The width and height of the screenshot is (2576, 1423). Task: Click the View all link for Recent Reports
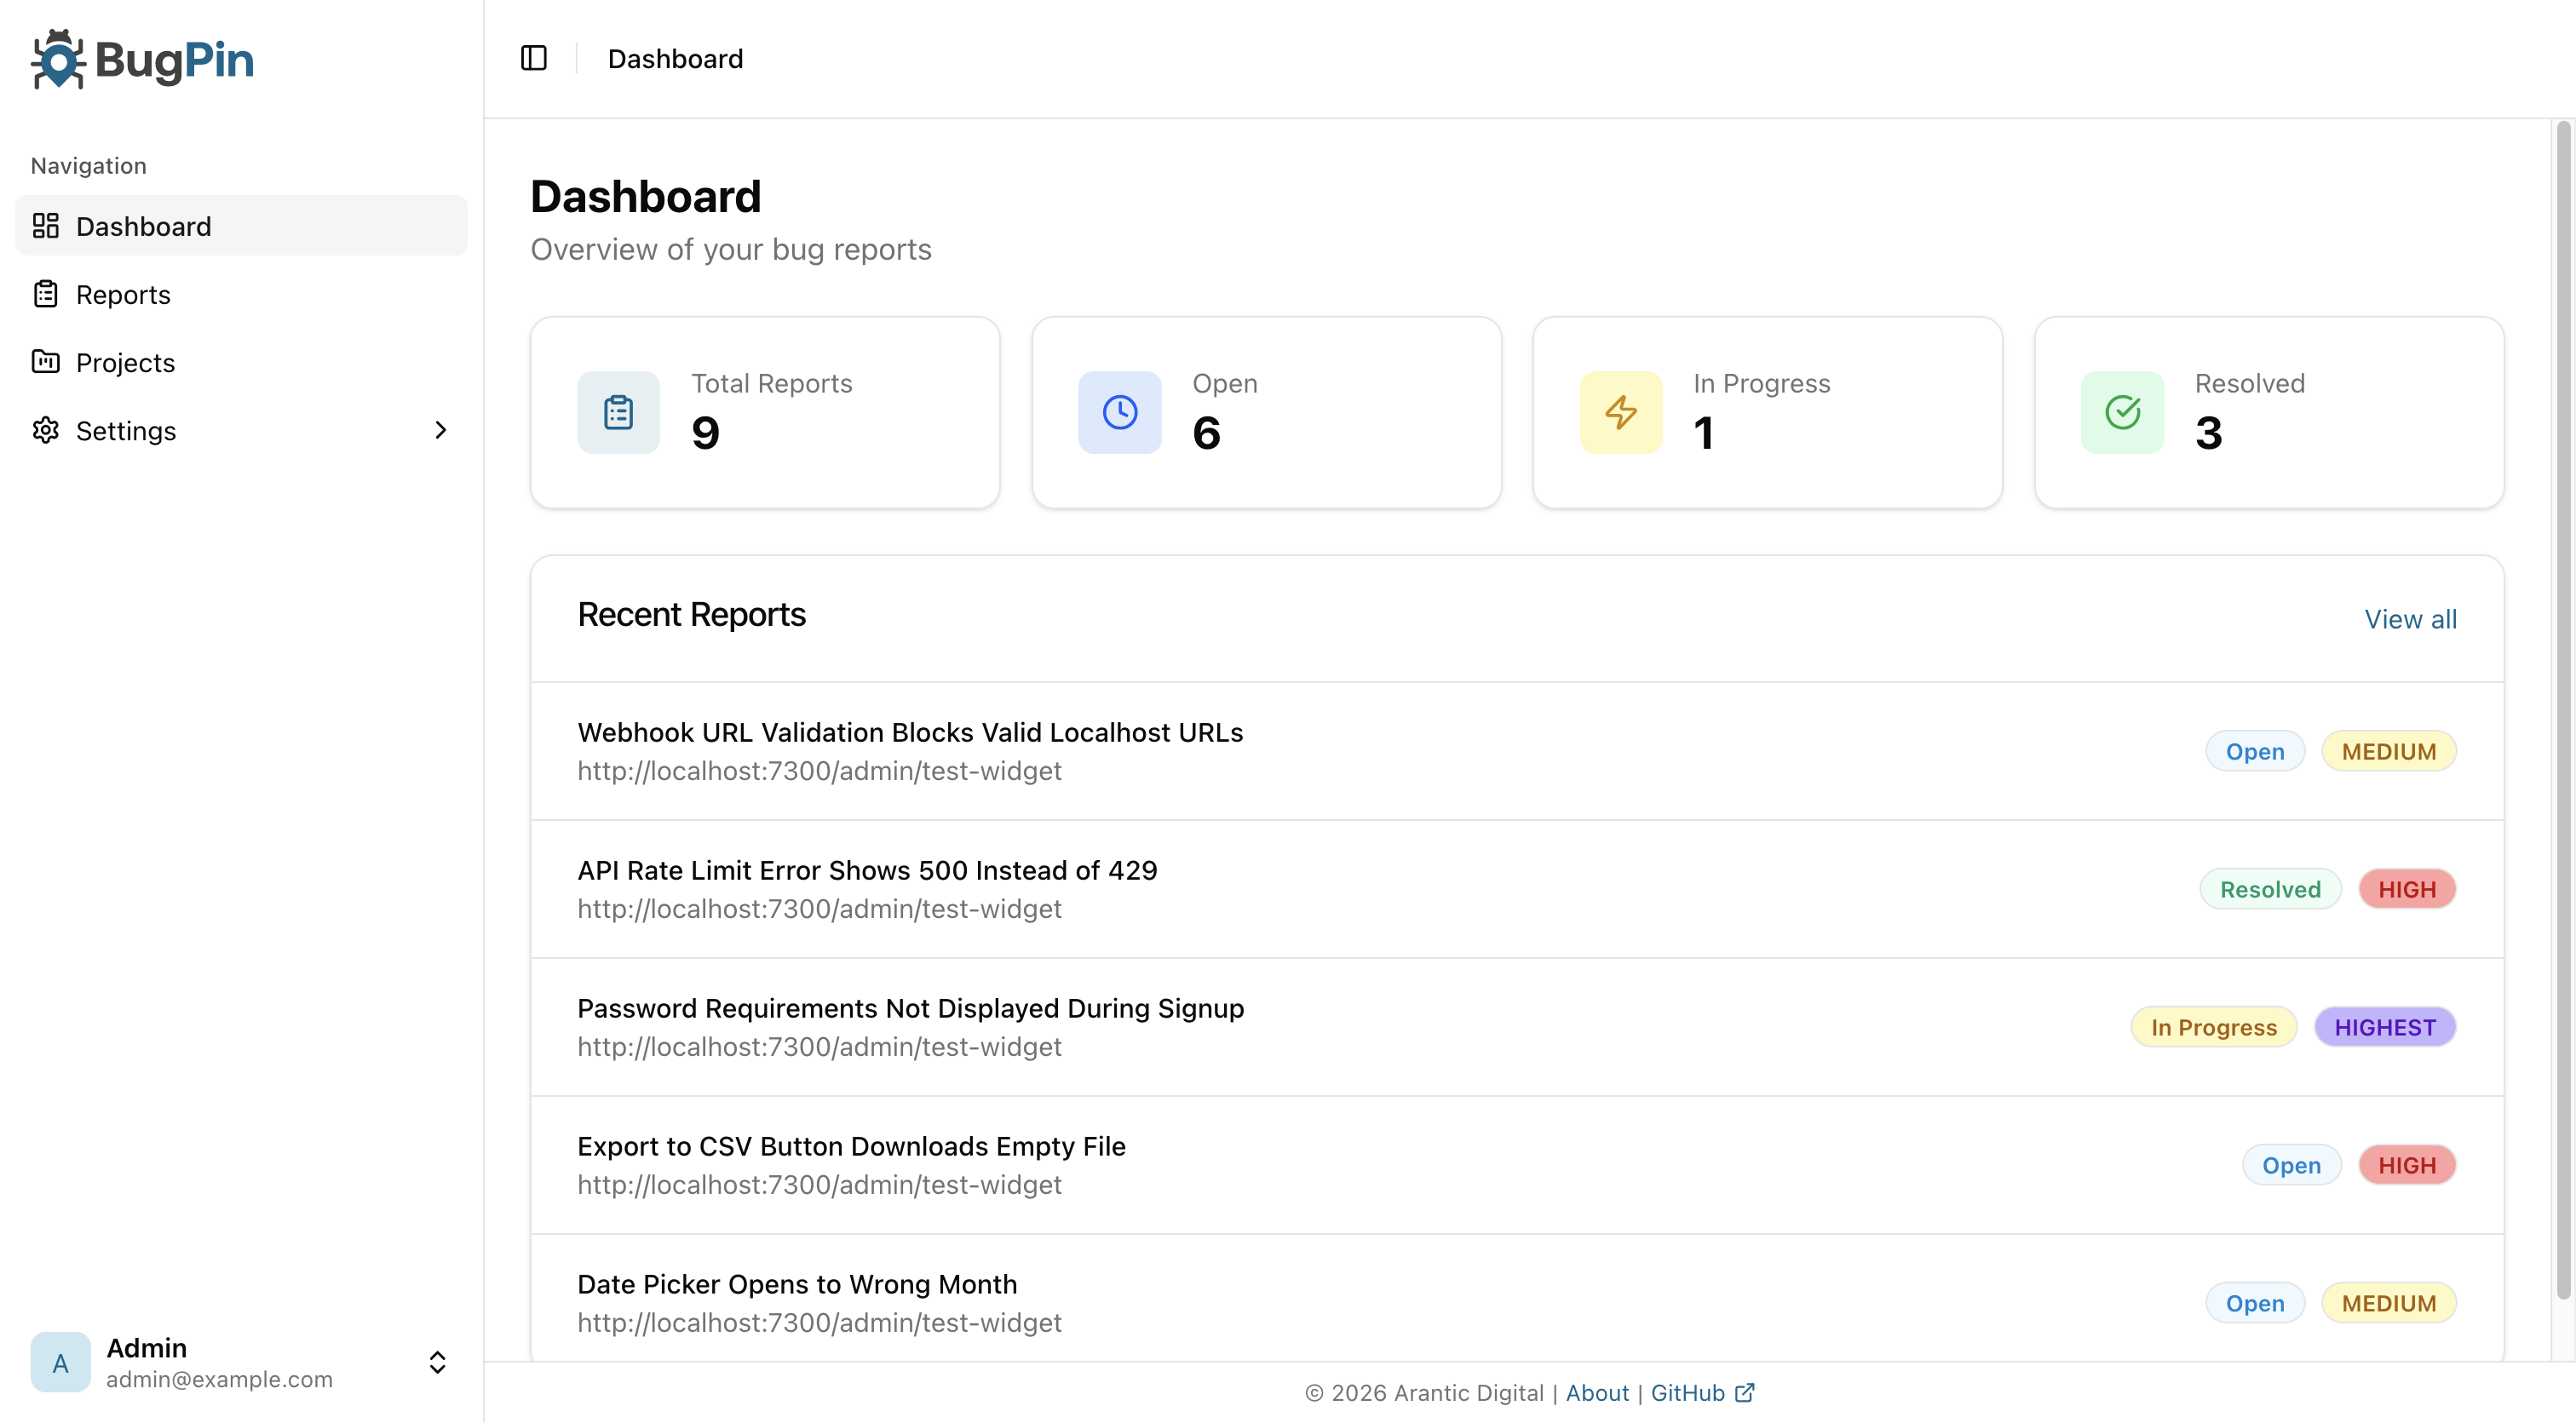pos(2411,618)
